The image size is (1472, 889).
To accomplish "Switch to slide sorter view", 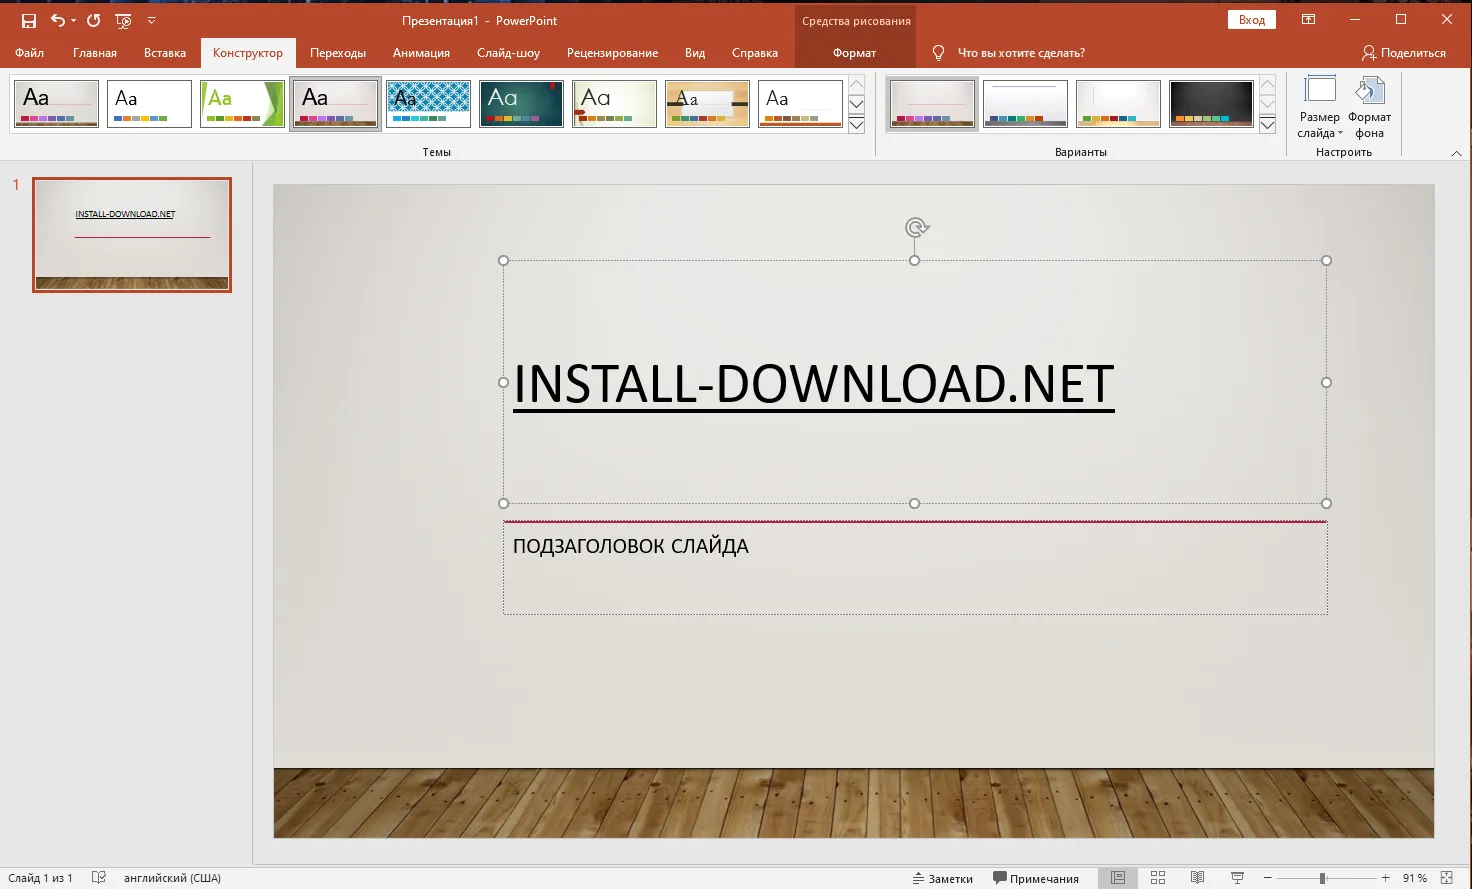I will 1158,878.
